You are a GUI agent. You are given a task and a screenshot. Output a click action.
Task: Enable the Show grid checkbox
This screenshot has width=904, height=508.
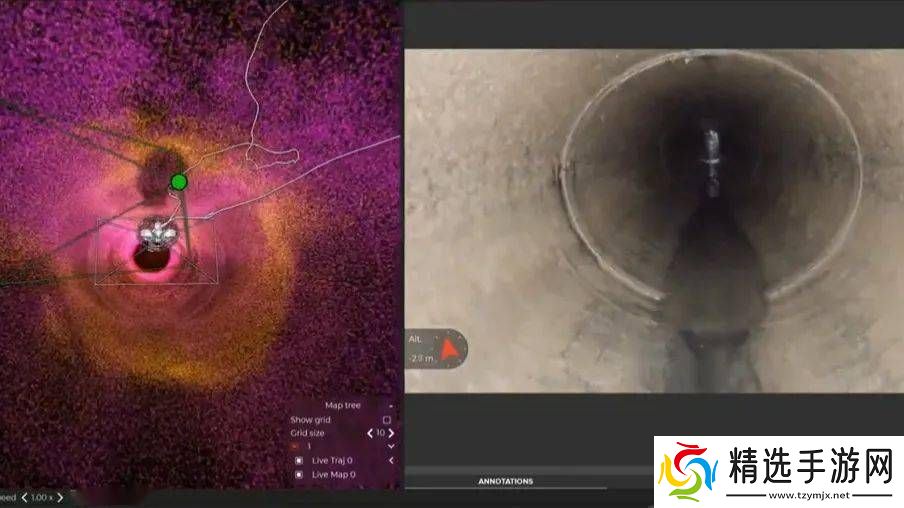[x=387, y=420]
